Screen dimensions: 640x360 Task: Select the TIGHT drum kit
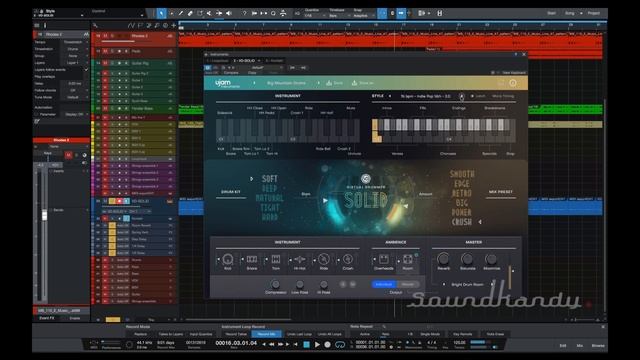[x=269, y=207]
